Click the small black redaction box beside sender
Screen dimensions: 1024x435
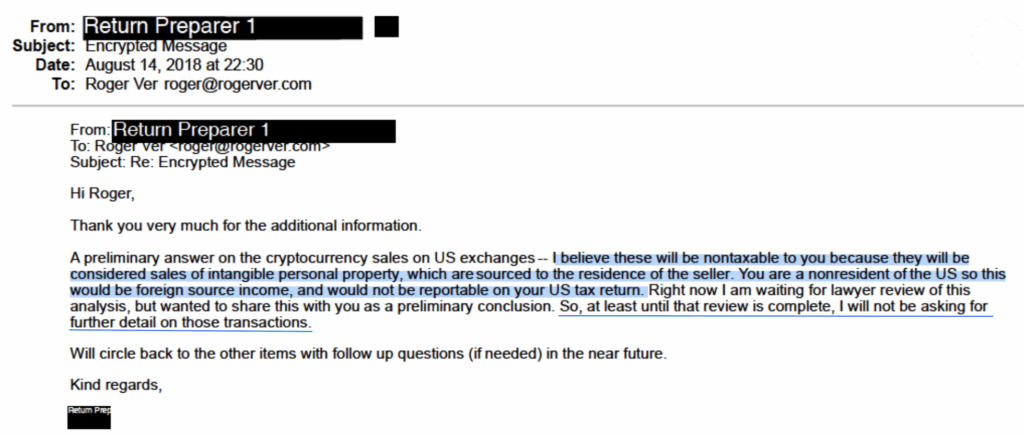pyautogui.click(x=387, y=27)
